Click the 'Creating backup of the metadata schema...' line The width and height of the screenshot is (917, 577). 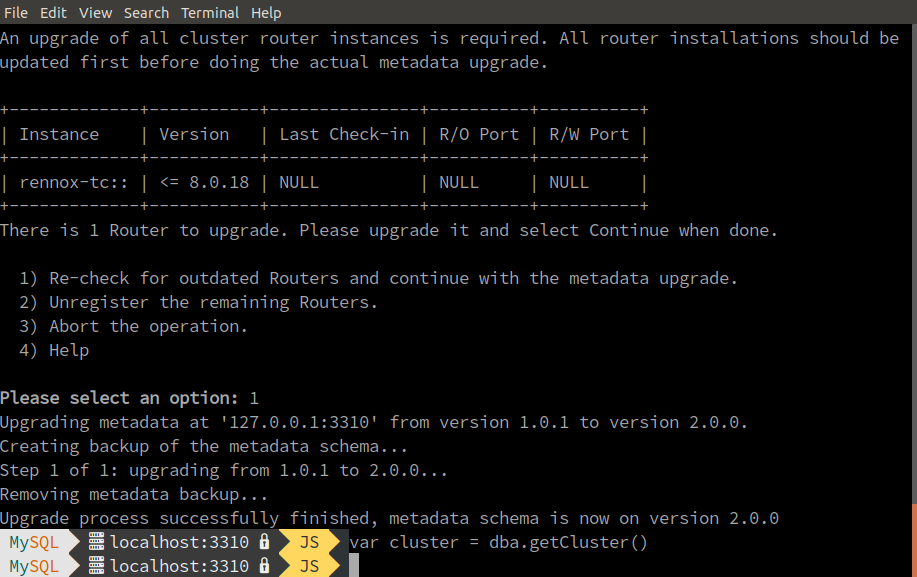[x=204, y=446]
